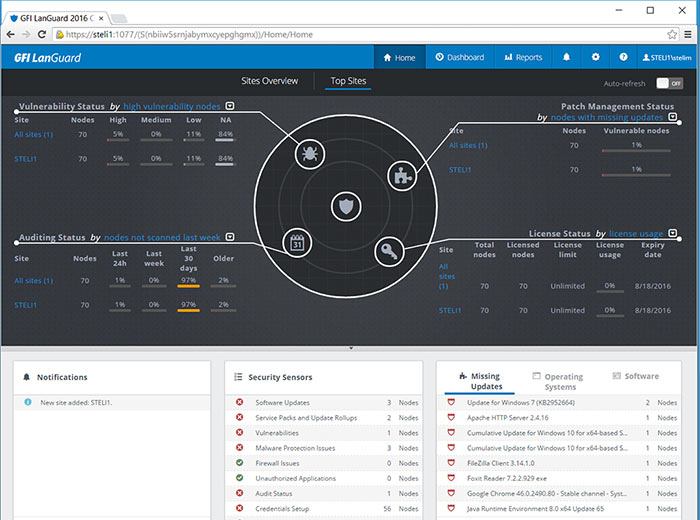Reload the page with the refresh icon
700x520 pixels.
(42, 34)
